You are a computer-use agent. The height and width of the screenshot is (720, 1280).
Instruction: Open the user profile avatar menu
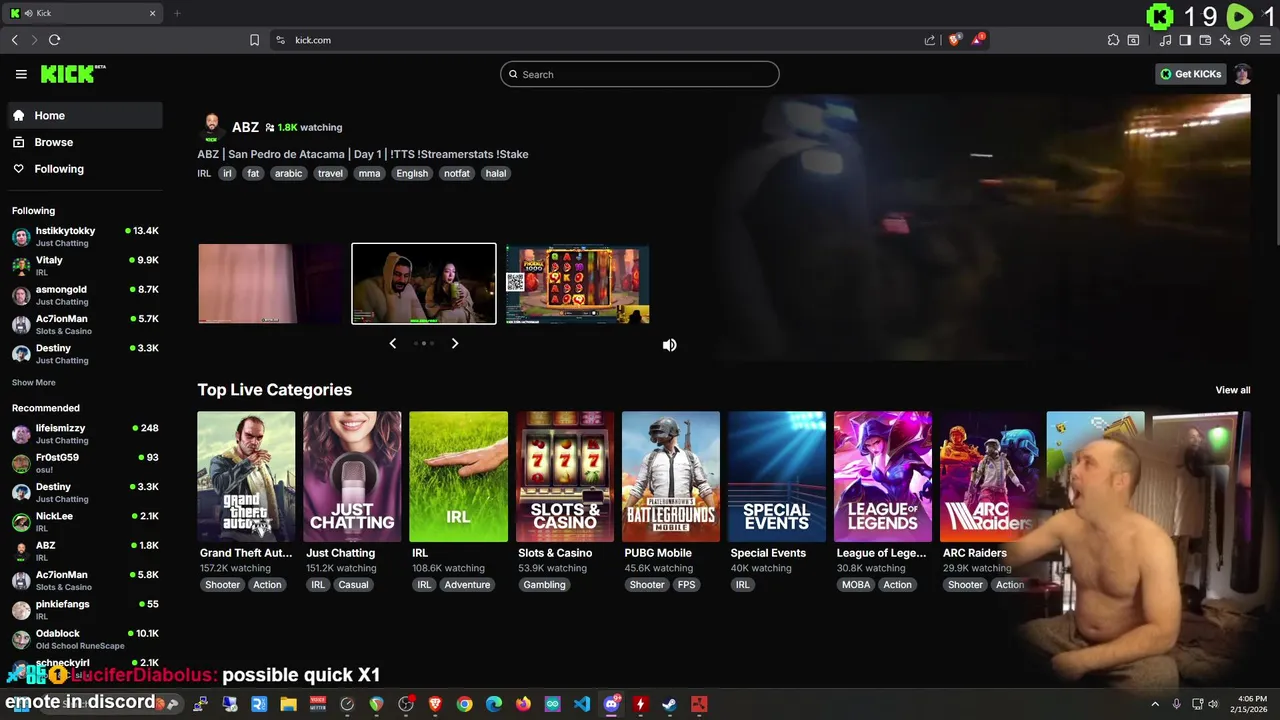coord(1242,74)
